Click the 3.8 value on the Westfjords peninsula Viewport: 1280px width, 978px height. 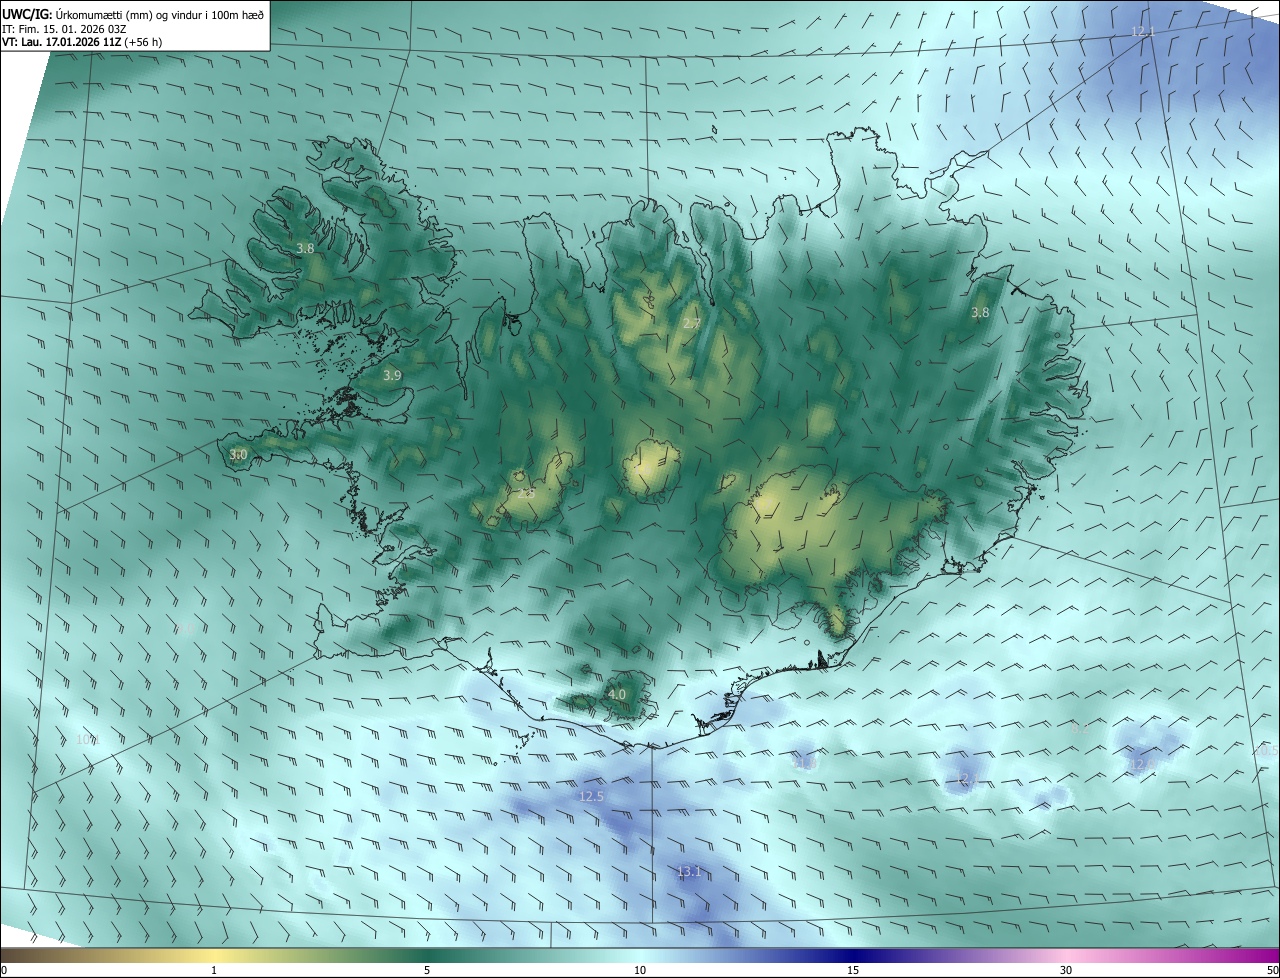[306, 248]
